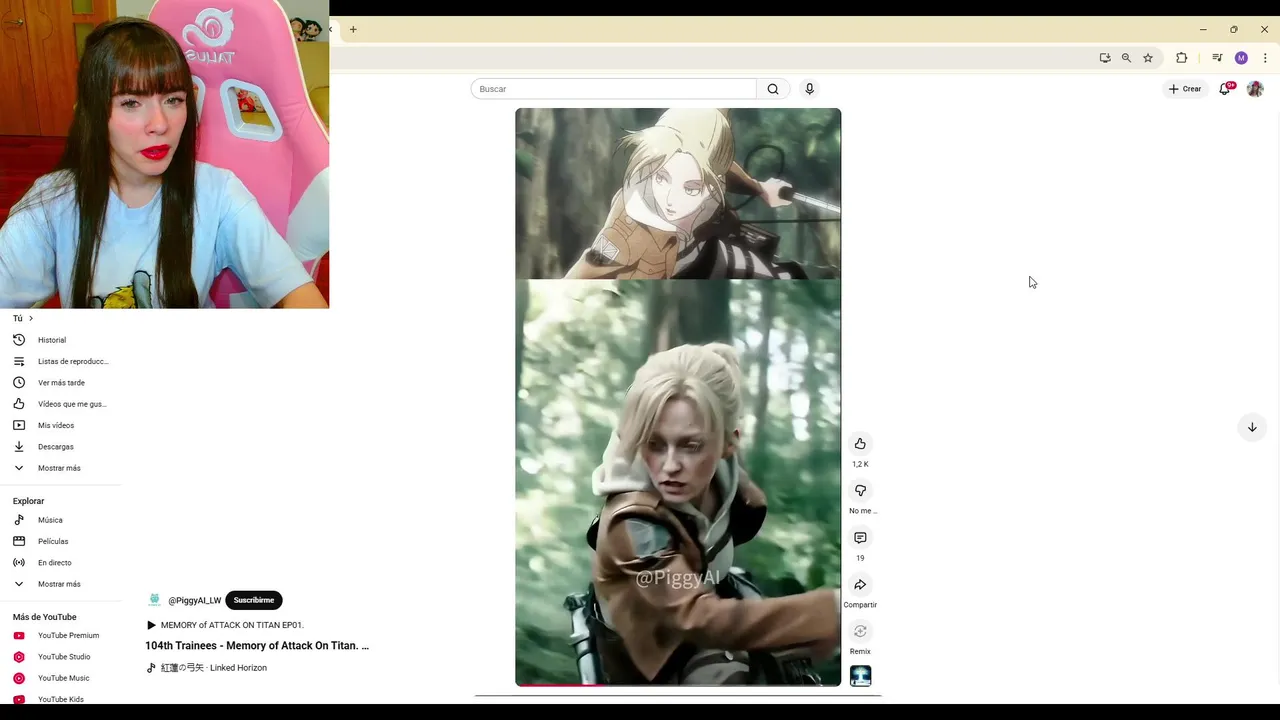Open the comments icon showing 19

click(860, 538)
